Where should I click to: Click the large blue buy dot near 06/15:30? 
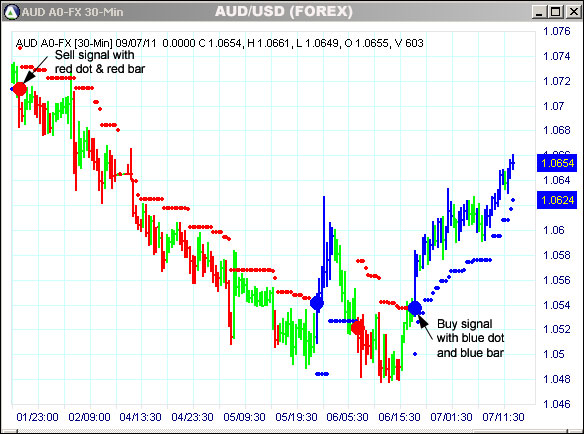(415, 308)
